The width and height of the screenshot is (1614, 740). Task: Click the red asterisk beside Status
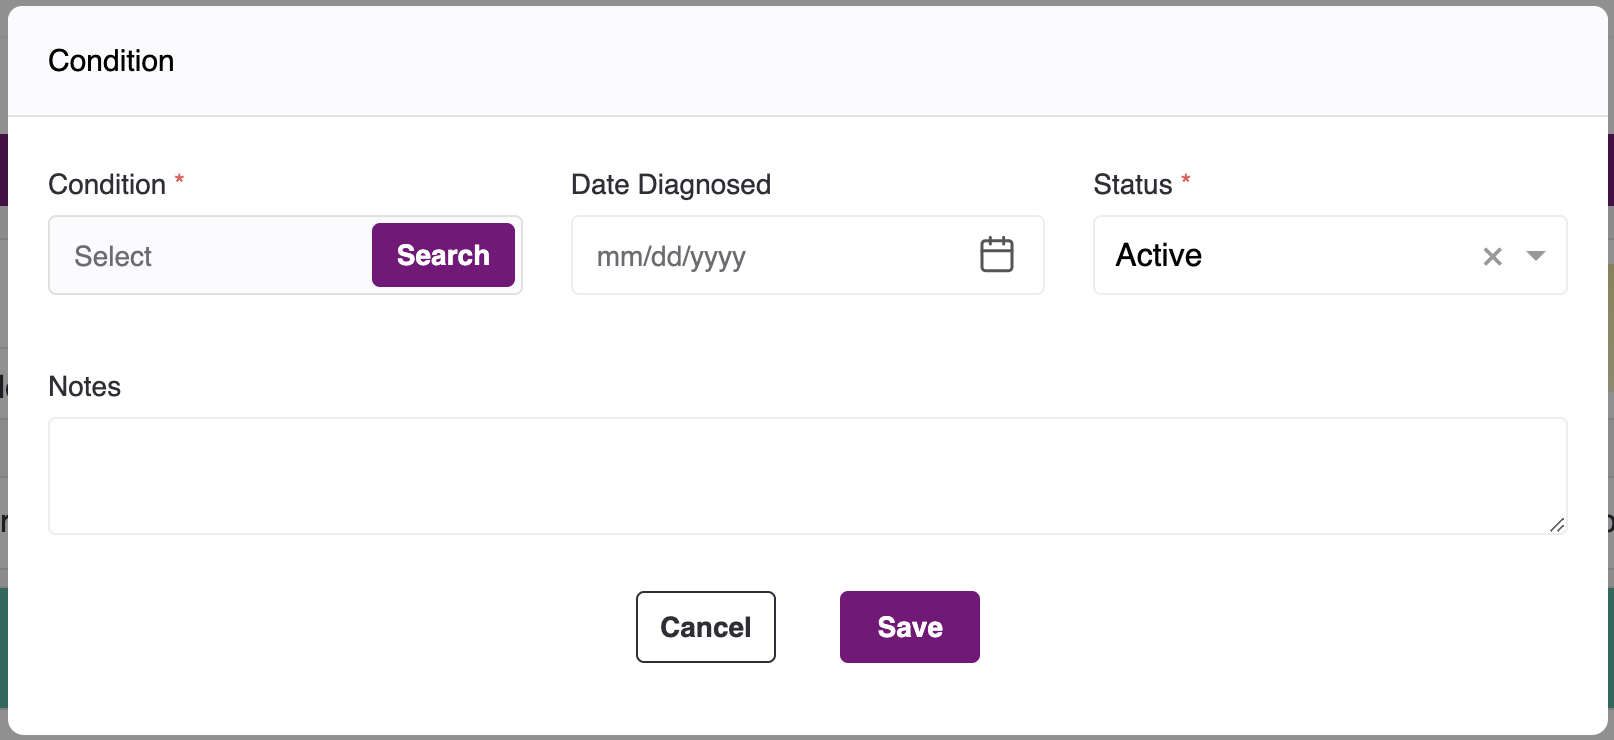[x=1185, y=181]
